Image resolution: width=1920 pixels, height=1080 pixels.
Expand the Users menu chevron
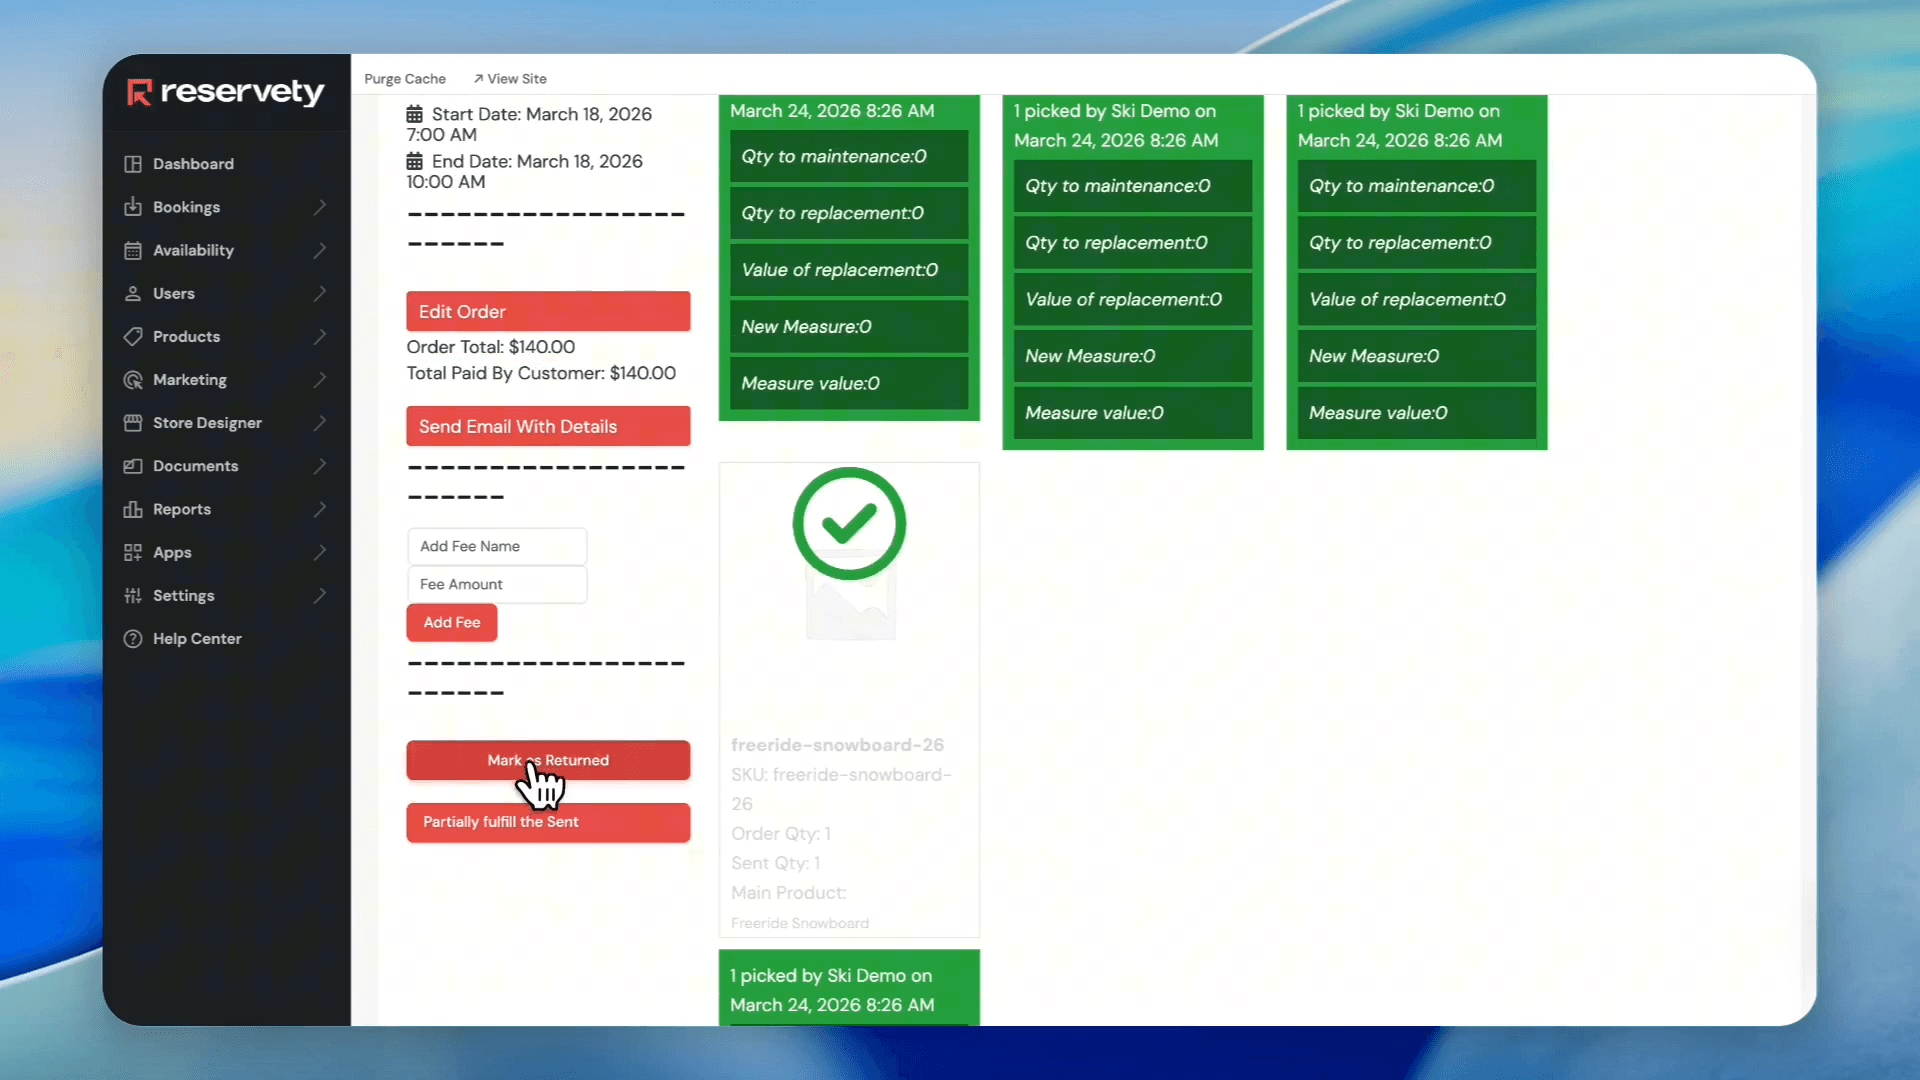point(320,293)
